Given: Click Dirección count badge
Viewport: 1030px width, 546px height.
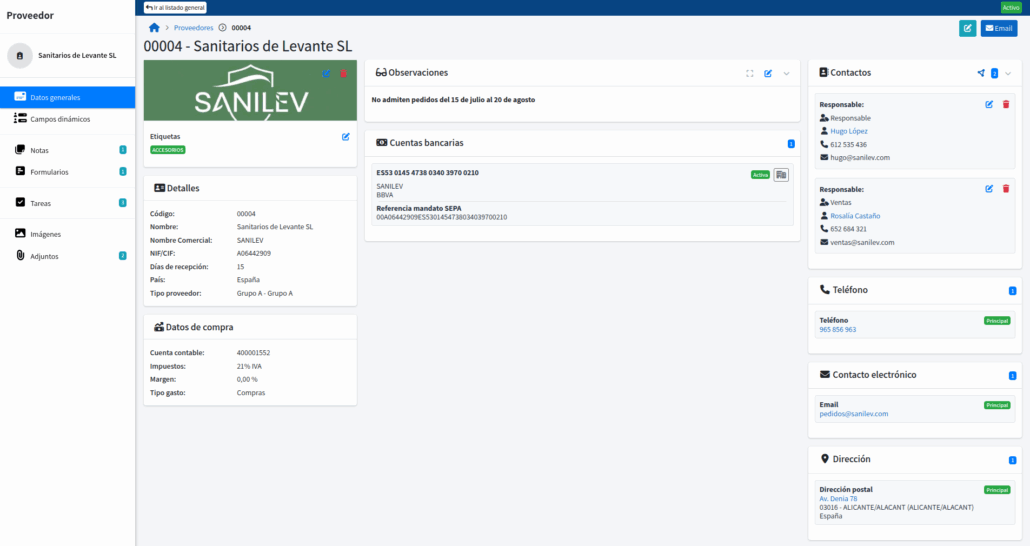Looking at the screenshot, I should [x=1012, y=460].
